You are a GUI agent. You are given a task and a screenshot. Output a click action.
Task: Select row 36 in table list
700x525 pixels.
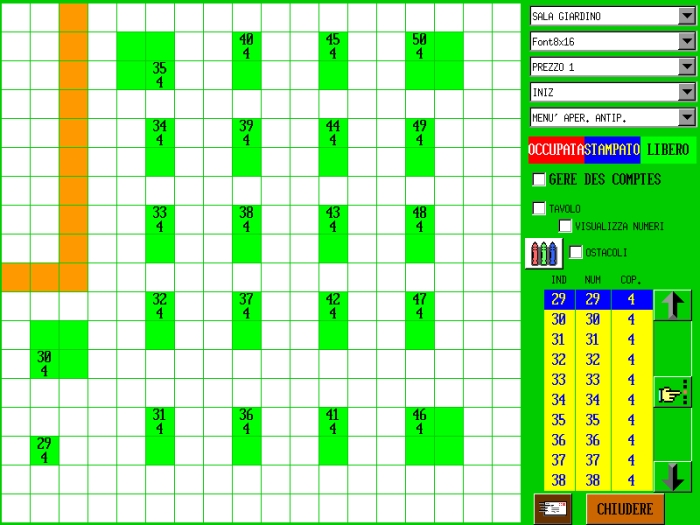click(x=598, y=440)
